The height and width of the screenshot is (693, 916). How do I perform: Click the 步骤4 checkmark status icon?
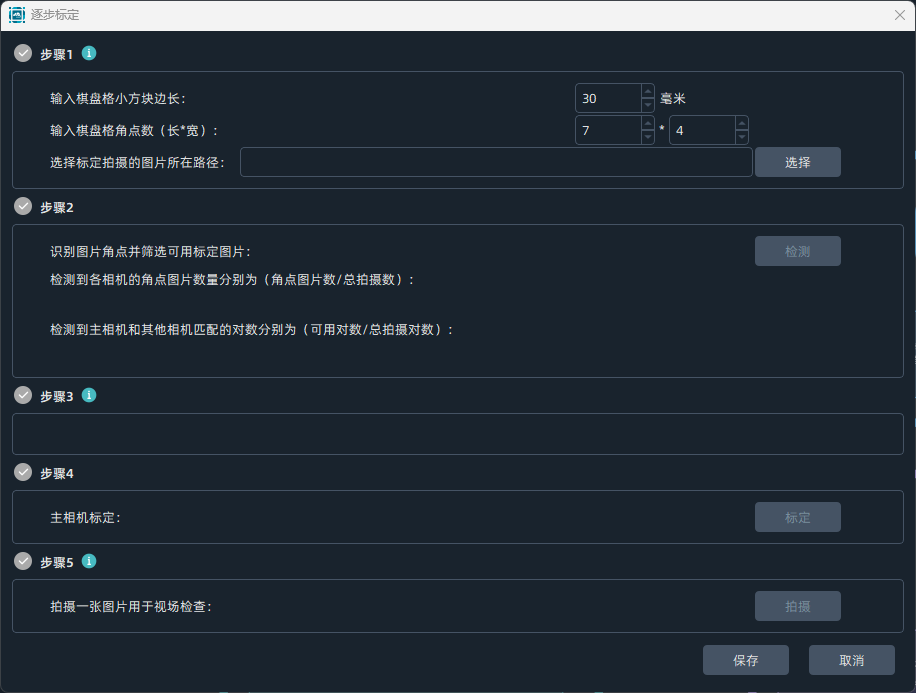click(x=23, y=472)
